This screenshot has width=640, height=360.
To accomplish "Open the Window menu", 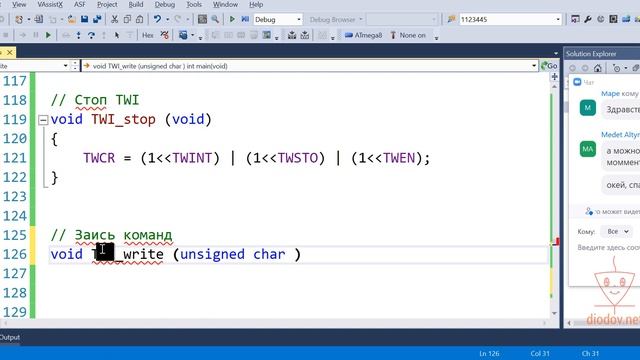I will [225, 4].
